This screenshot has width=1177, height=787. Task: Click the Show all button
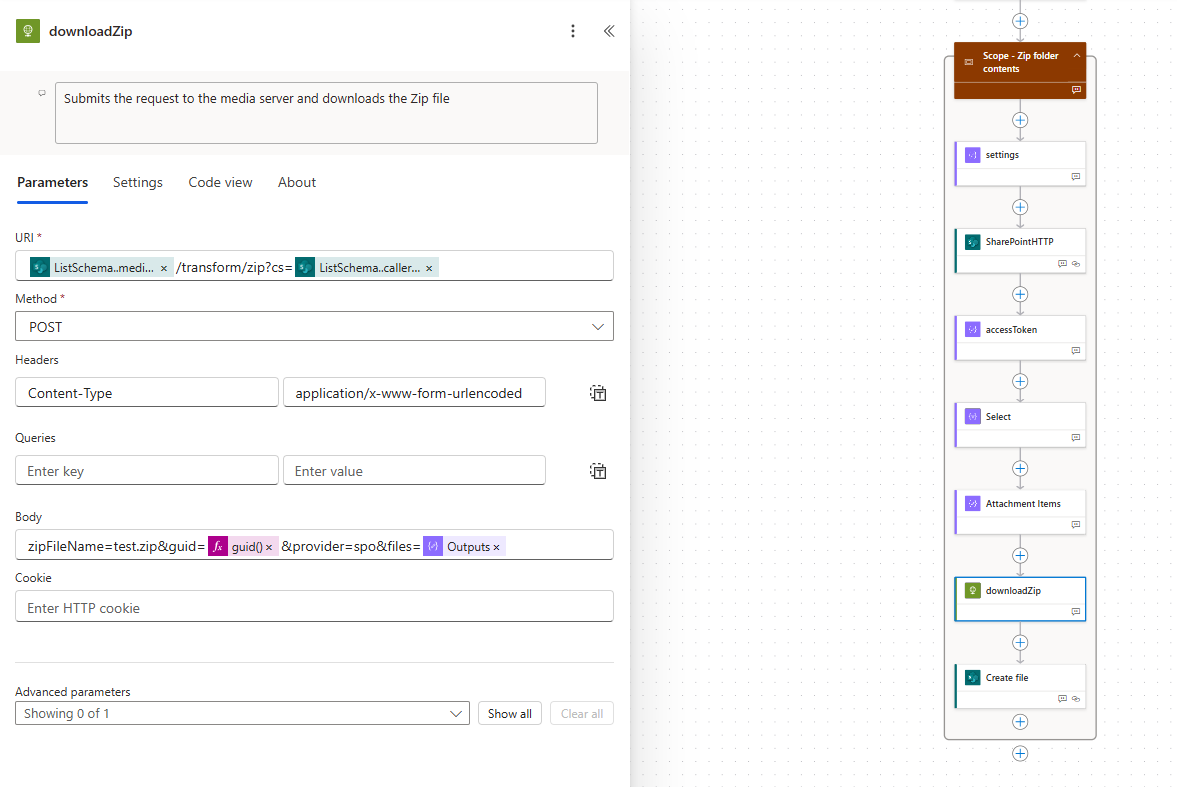click(x=510, y=713)
